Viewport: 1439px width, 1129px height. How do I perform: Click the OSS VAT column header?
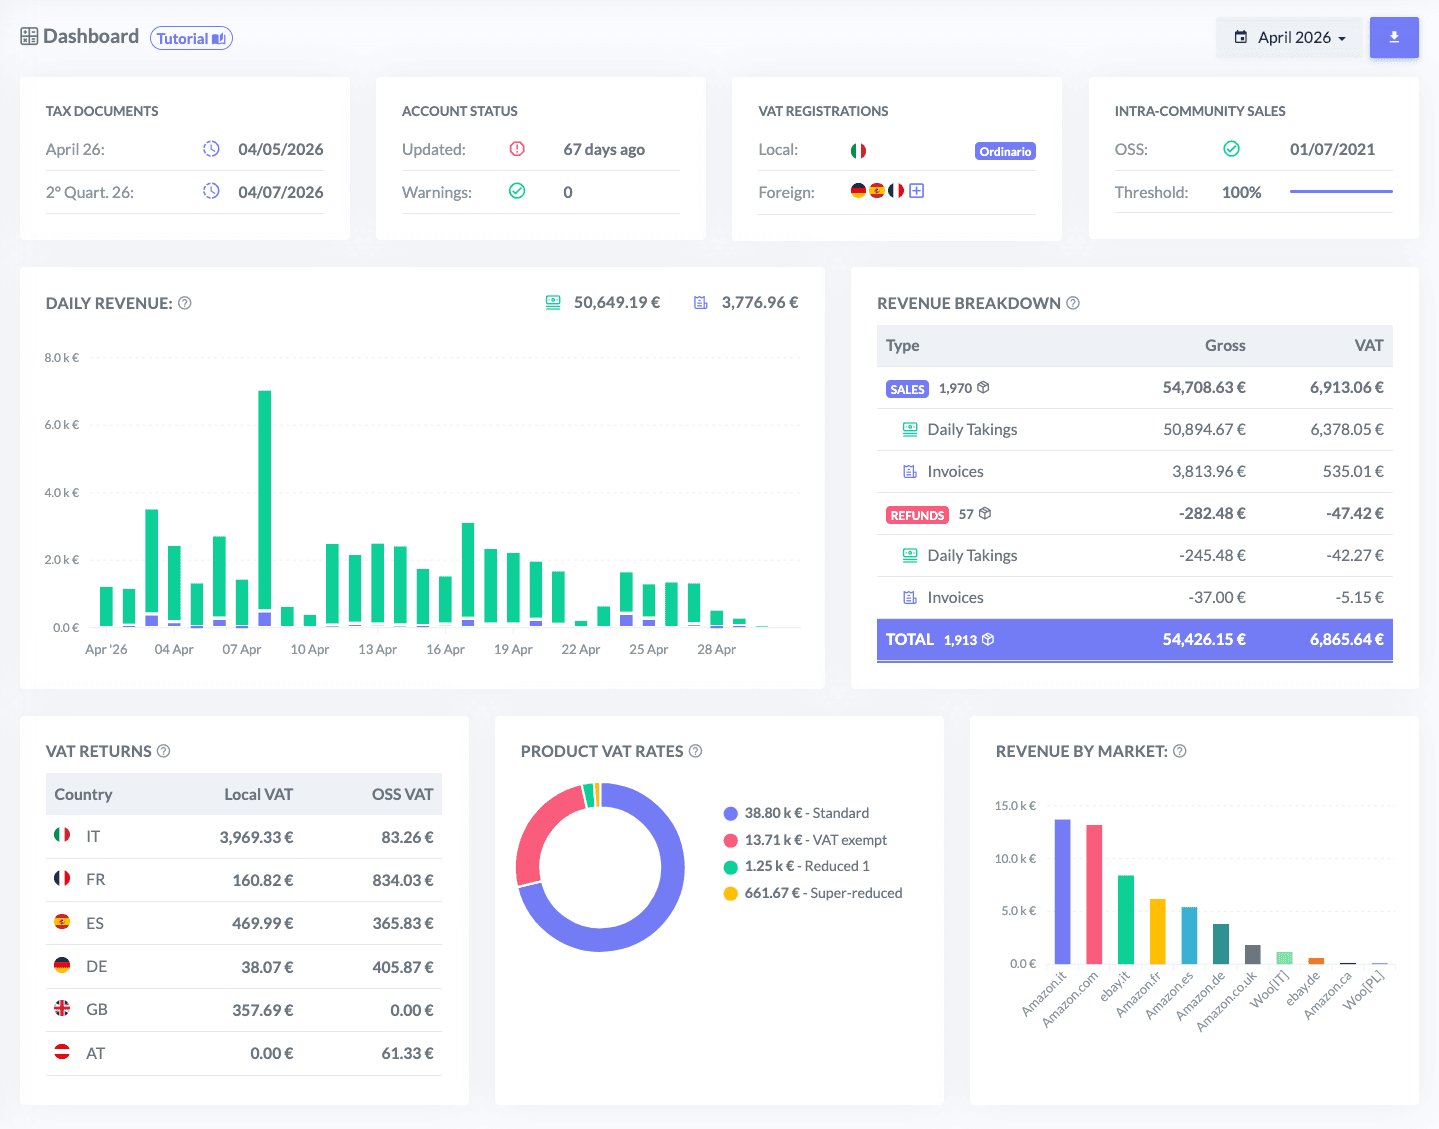tap(402, 794)
